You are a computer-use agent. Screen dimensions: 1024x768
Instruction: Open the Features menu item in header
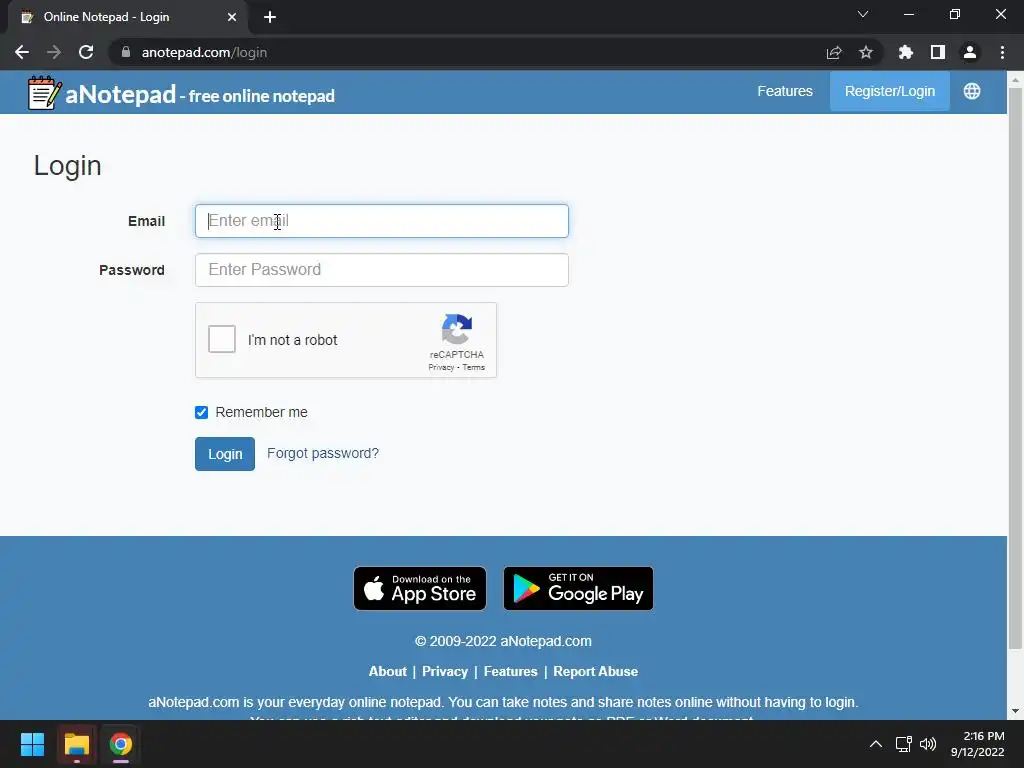(x=785, y=91)
